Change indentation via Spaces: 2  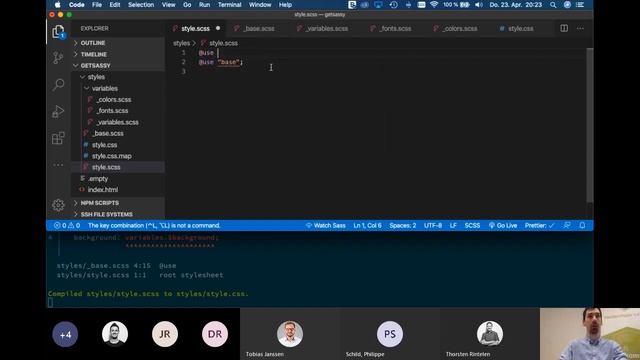click(x=402, y=225)
